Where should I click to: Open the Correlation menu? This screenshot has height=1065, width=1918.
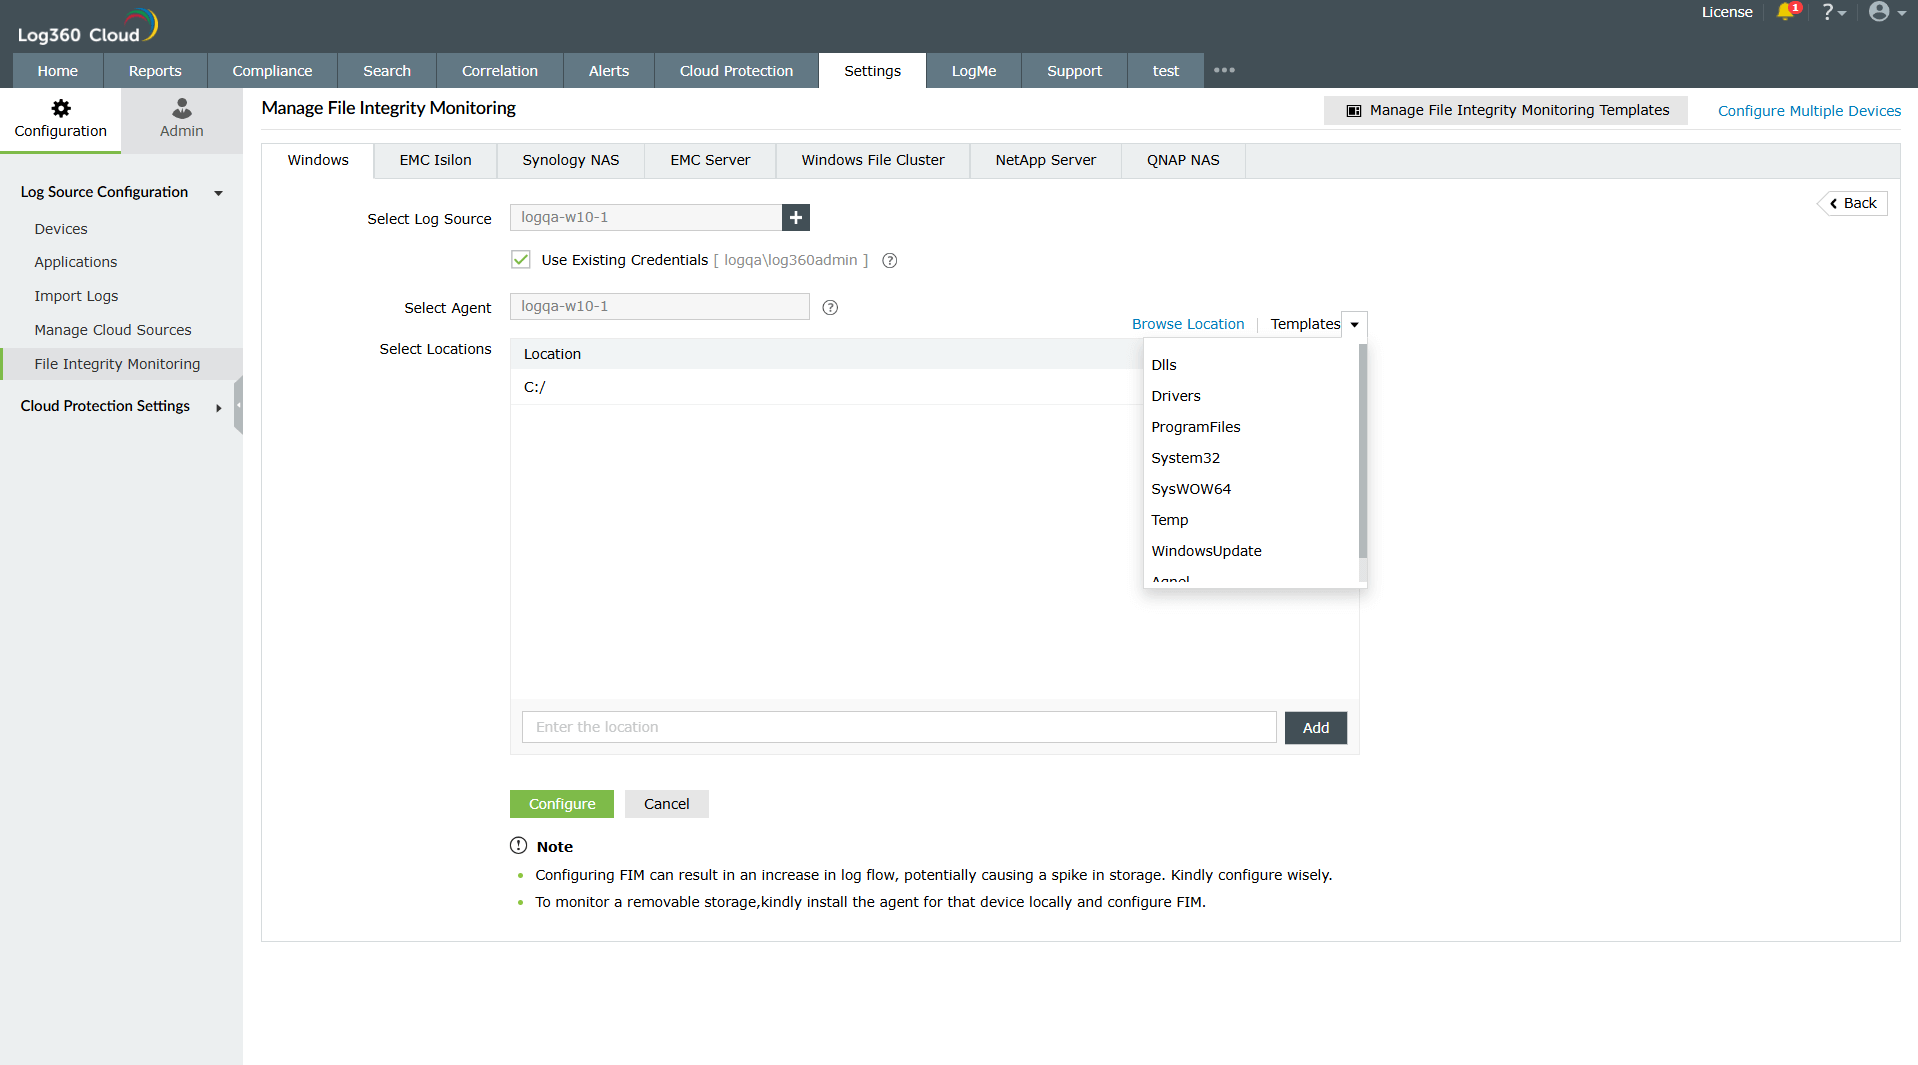click(499, 70)
